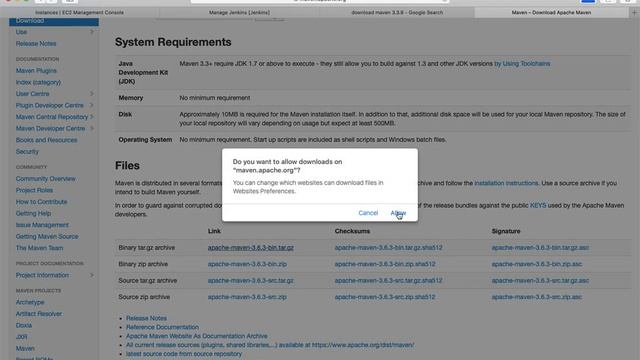Expand the Plugin Developer Centre chevron
Viewport: 640px width, 360px height.
92,105
